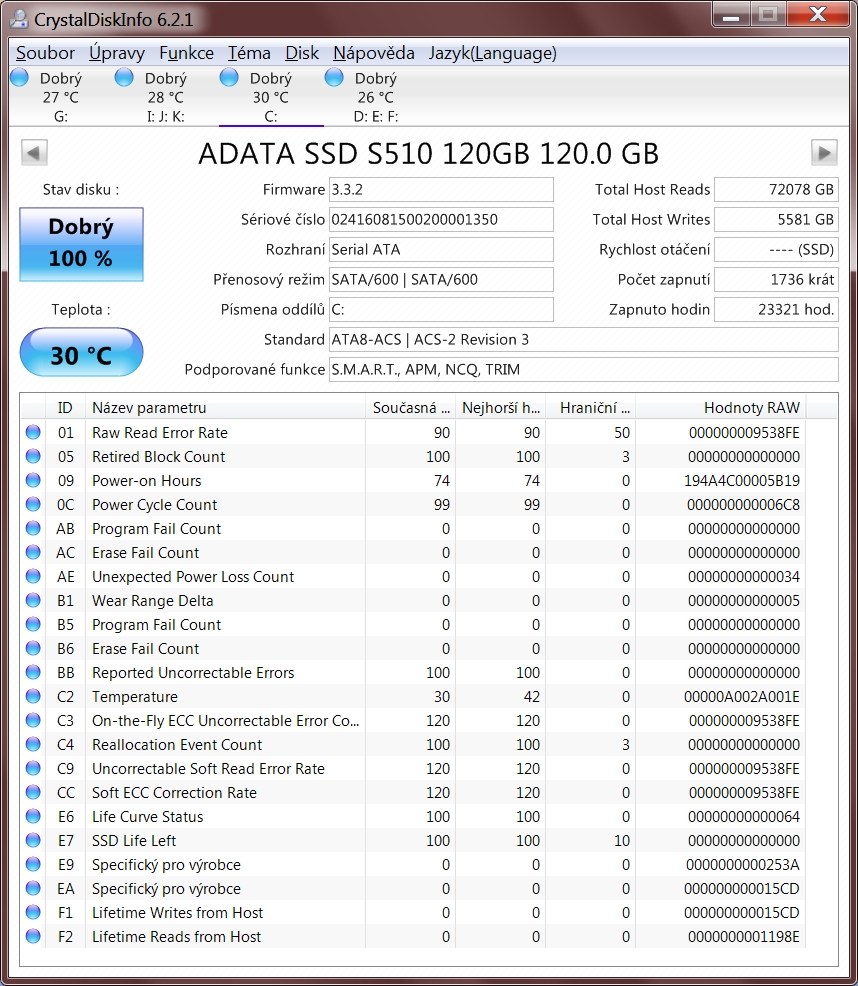The image size is (858, 986).
Task: Click RAW value 194A4C00005B19
Action: tap(742, 481)
